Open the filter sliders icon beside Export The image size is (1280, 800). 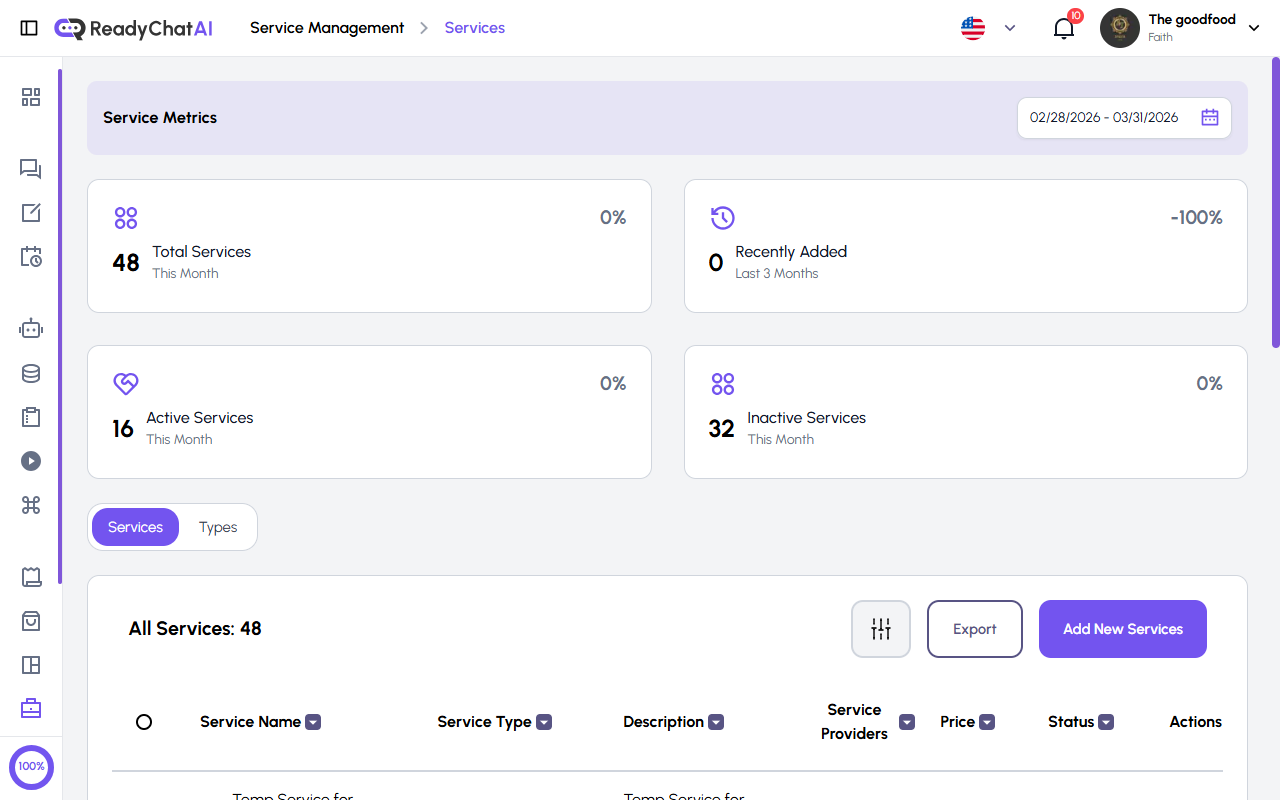coord(880,628)
